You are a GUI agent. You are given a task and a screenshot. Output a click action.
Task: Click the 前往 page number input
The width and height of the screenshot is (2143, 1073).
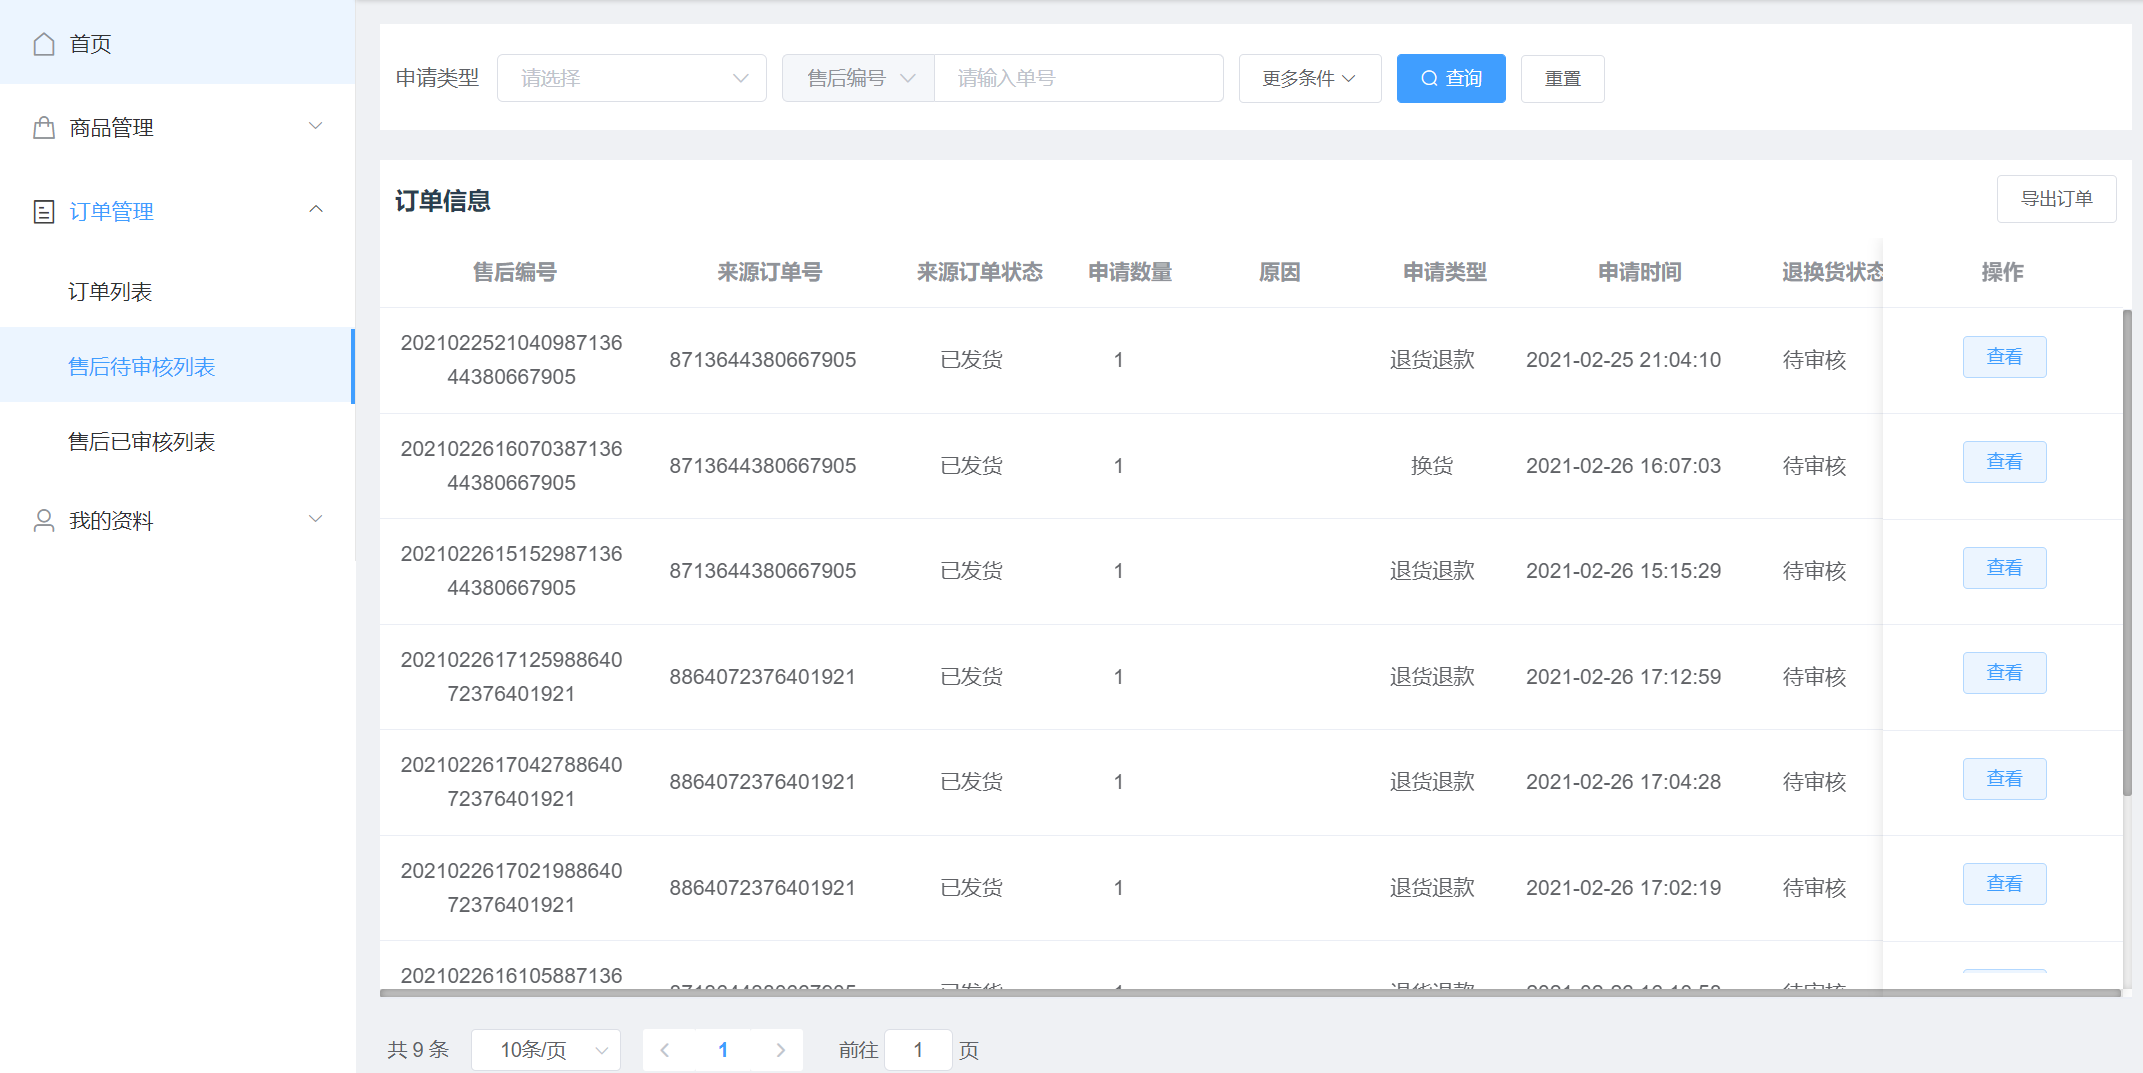click(918, 1050)
